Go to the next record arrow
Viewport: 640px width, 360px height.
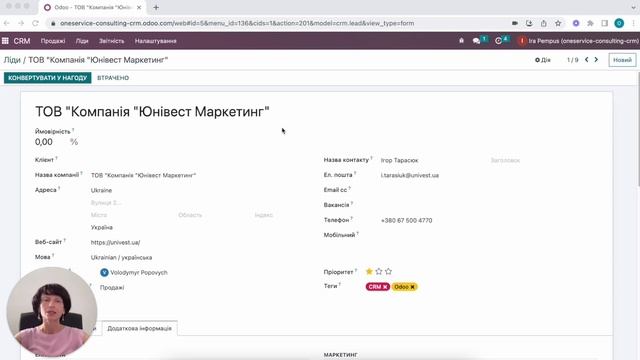click(596, 60)
